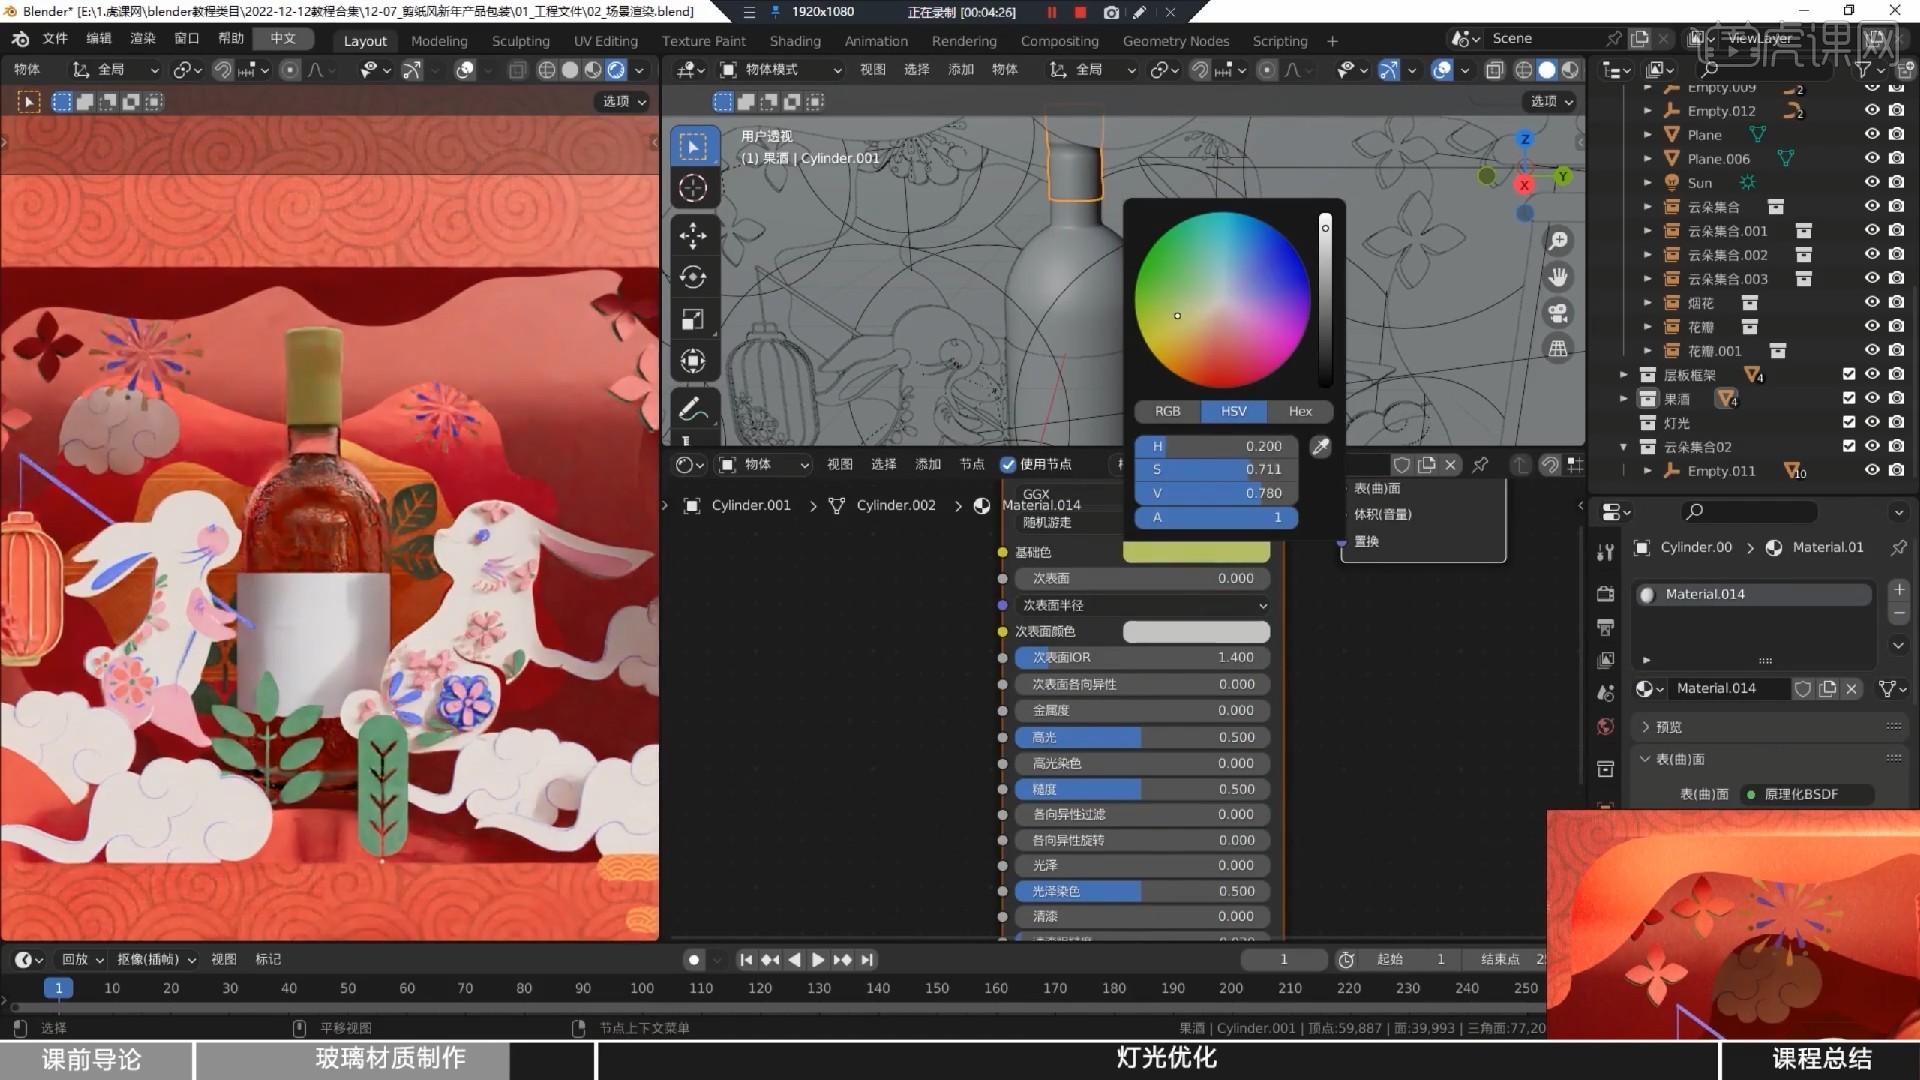The width and height of the screenshot is (1920, 1080).
Task: Click the blue Z axis gizmo
Action: pyautogui.click(x=1525, y=139)
